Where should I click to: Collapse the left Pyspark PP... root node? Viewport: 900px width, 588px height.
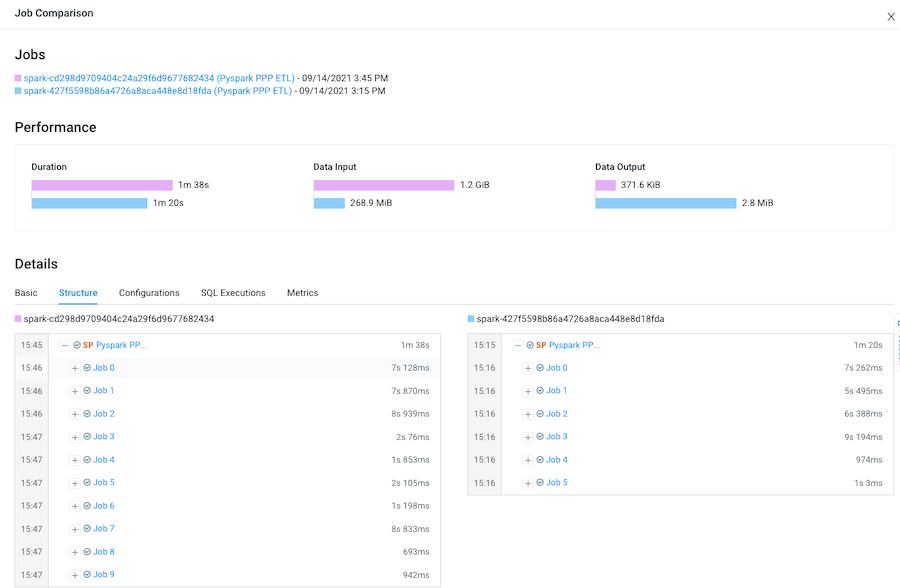(65, 345)
